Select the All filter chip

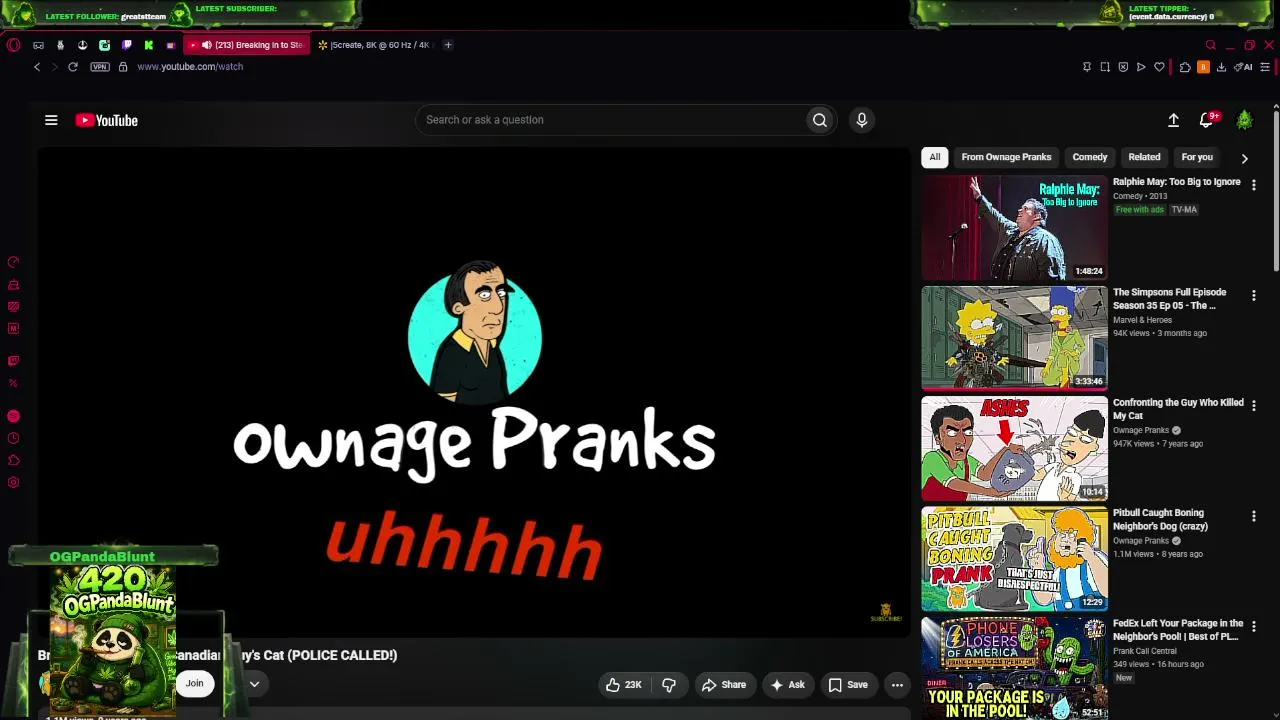tap(935, 157)
